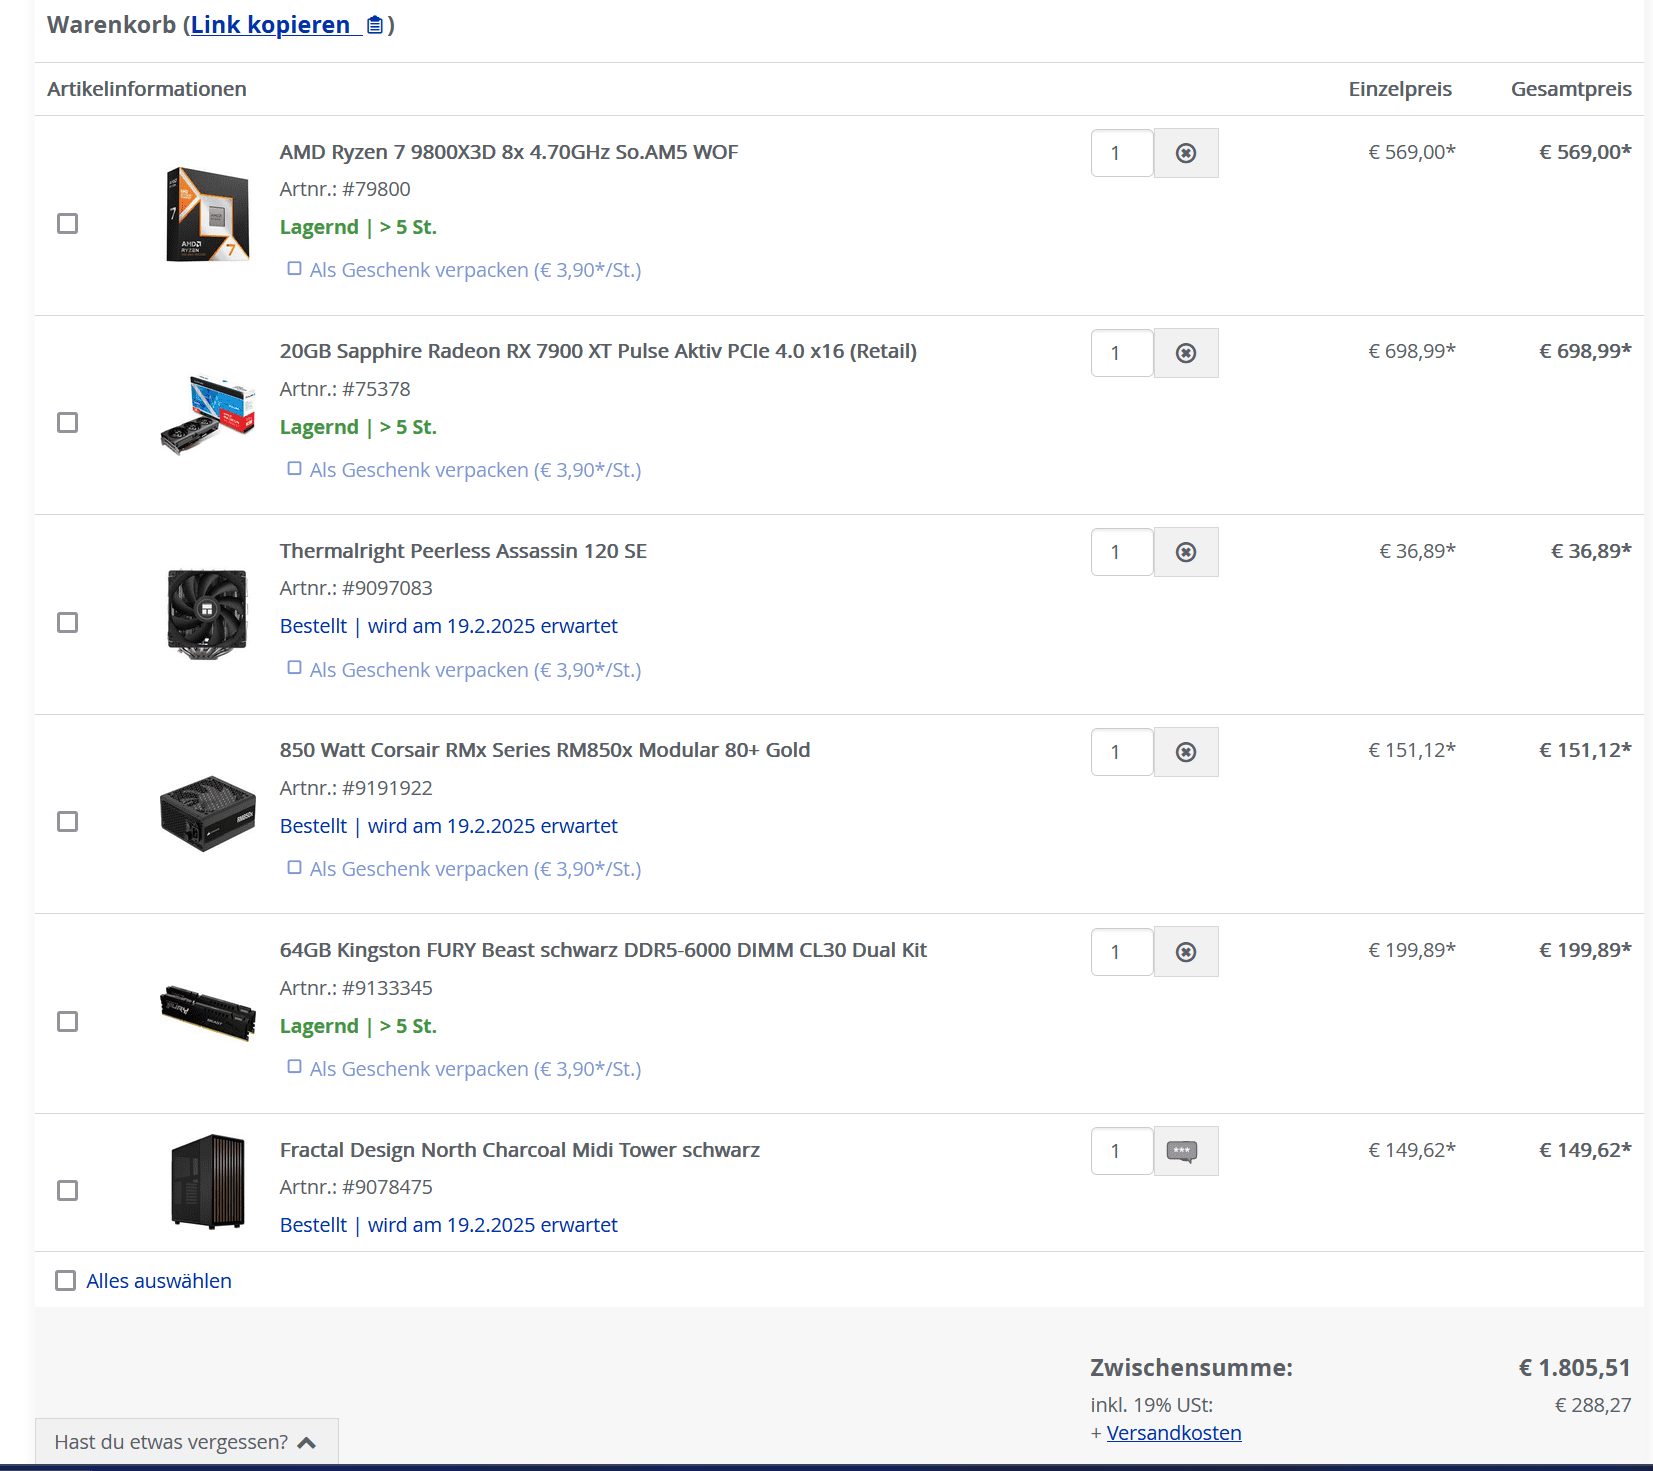Enable gift wrapping for the Thermalright cooler
The image size is (1653, 1471).
click(294, 667)
